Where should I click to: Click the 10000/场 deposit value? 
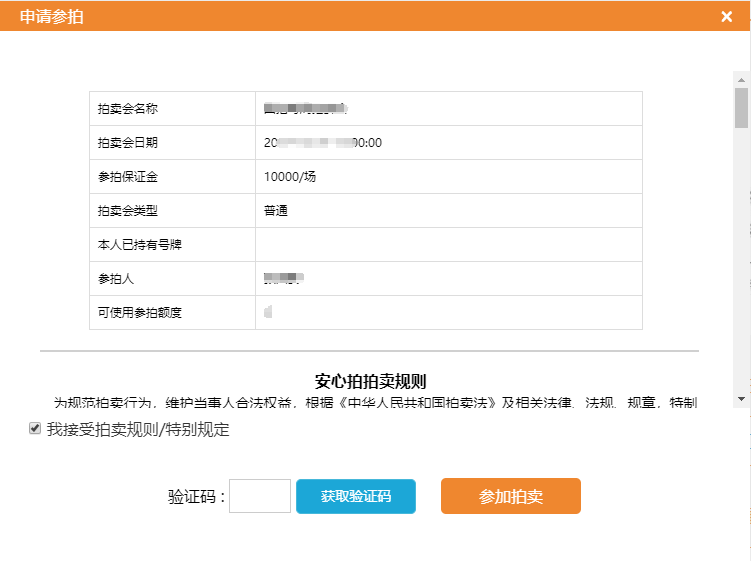click(291, 176)
